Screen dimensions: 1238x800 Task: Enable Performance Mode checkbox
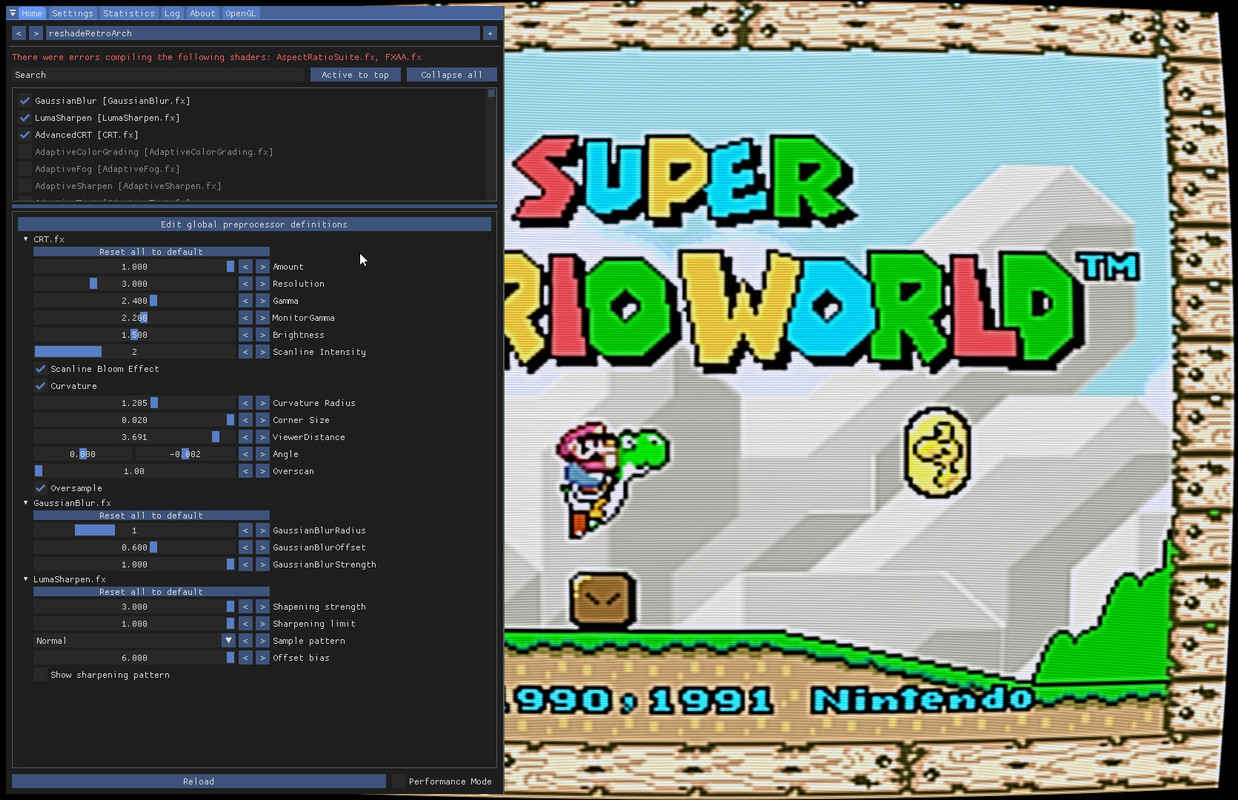[399, 781]
